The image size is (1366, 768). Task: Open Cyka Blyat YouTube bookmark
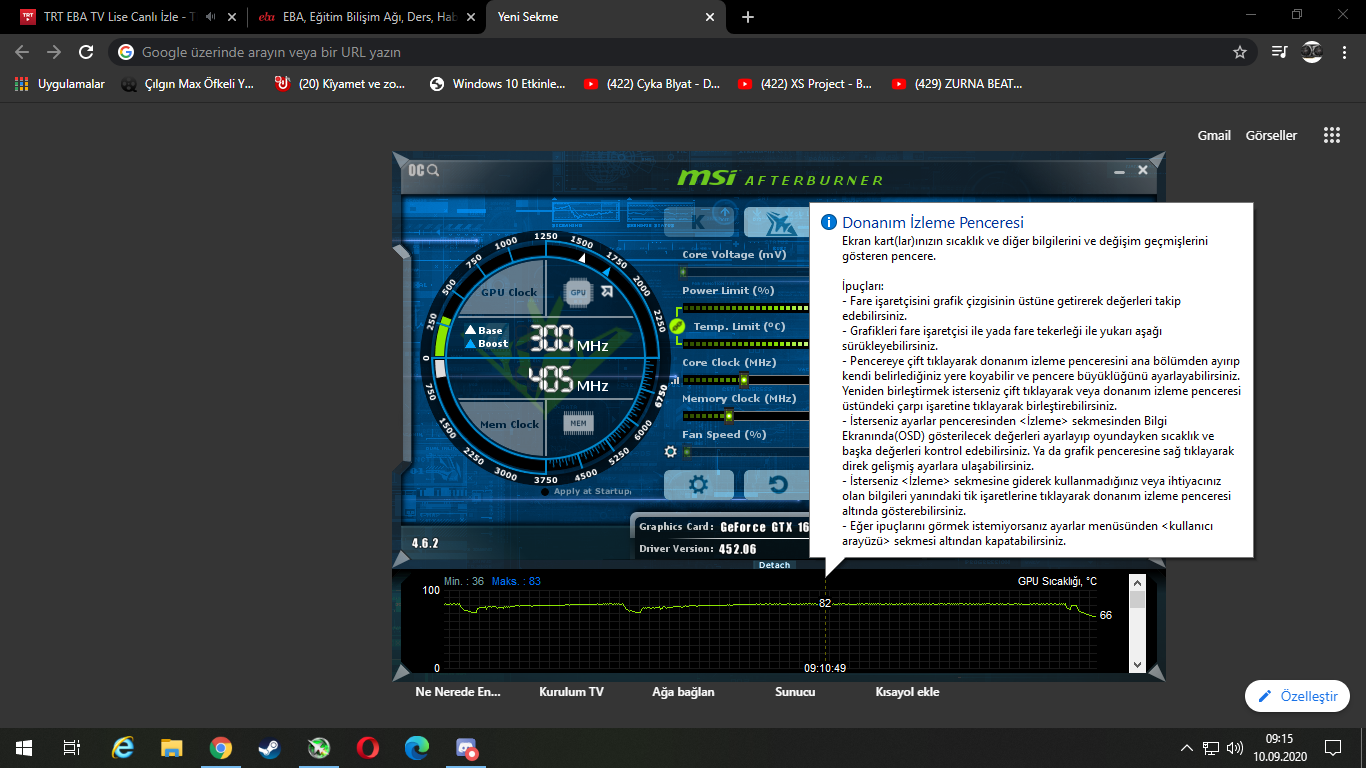coord(652,84)
